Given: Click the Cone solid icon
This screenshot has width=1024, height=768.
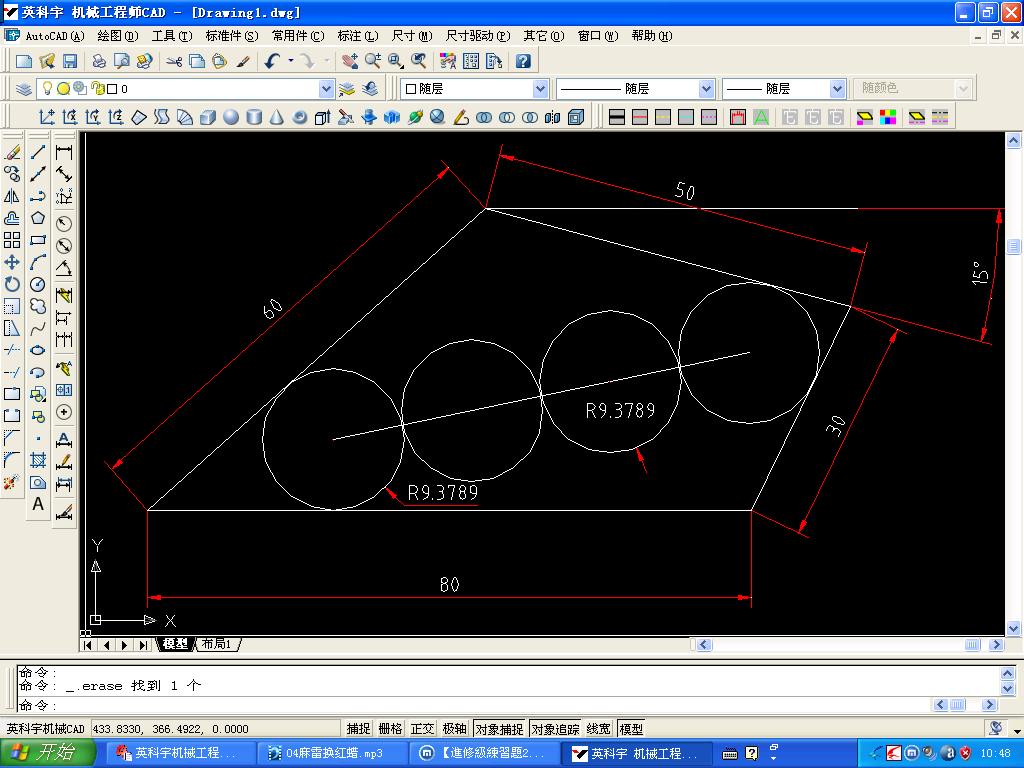Looking at the screenshot, I should coord(277,117).
